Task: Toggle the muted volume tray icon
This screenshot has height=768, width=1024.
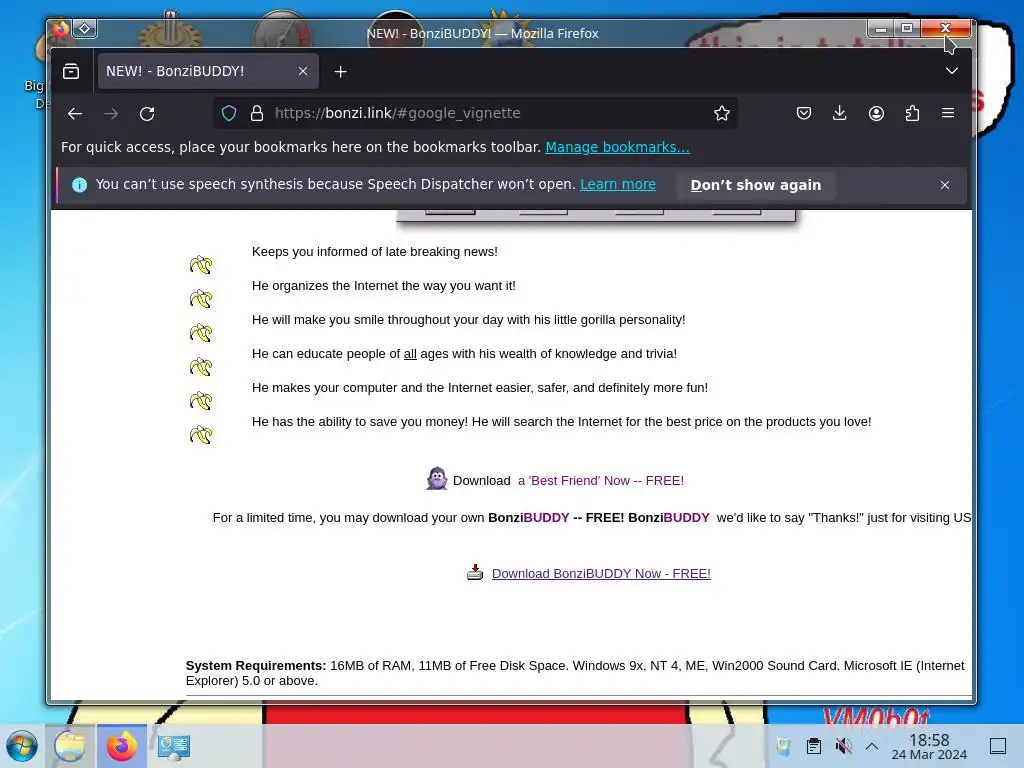Action: (x=843, y=746)
